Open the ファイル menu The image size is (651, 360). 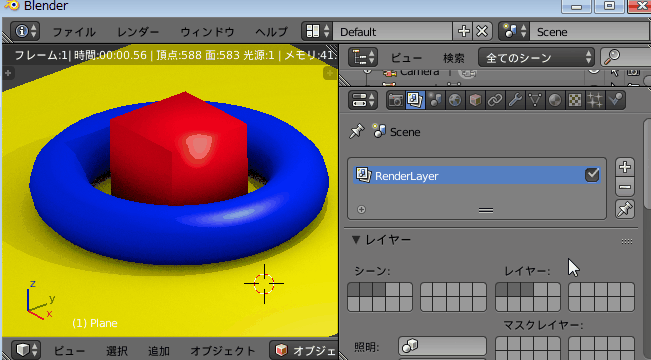point(74,32)
